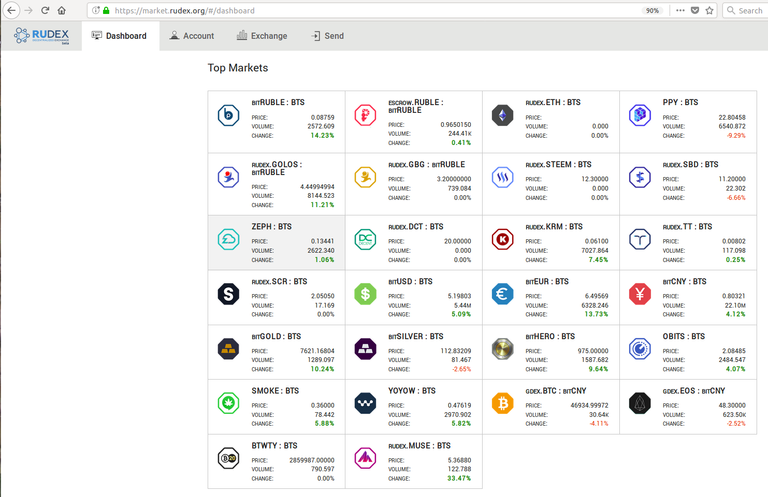The image size is (768, 497).
Task: Click the RUDEX.SCR market icon
Action: [x=228, y=294]
